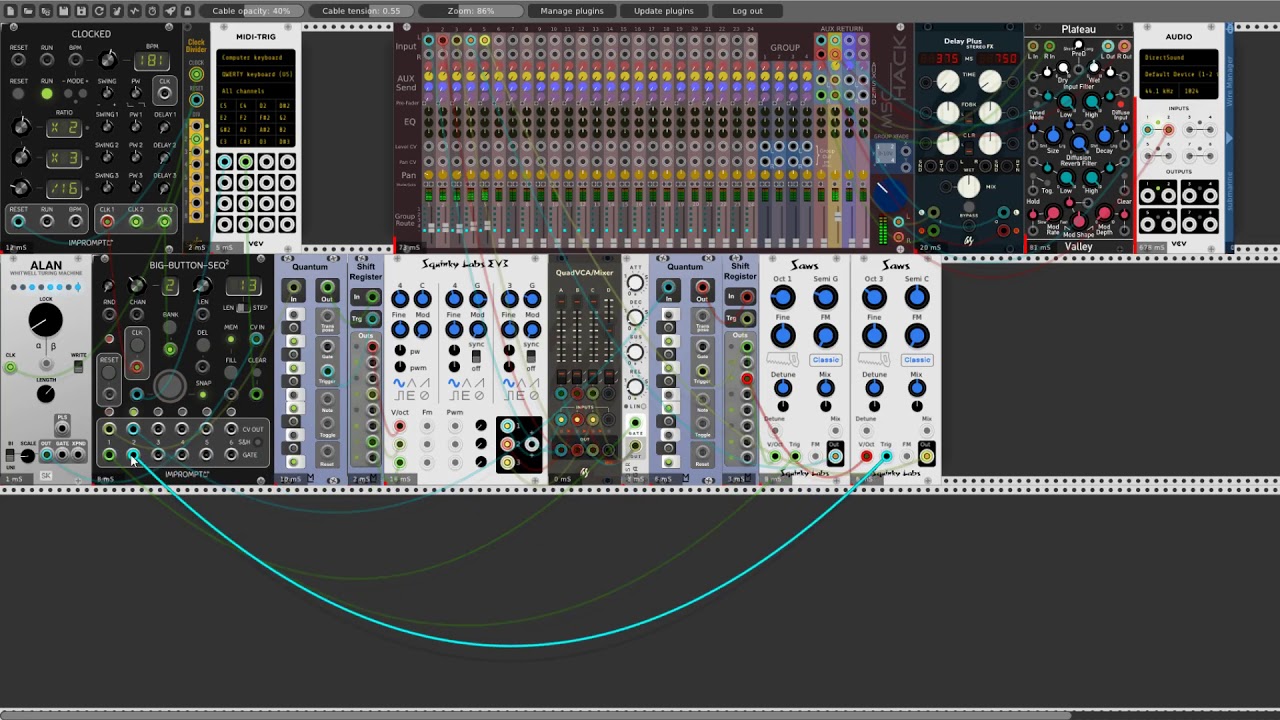
Task: Open Audio module Default Device dropdown
Action: pos(1178,75)
